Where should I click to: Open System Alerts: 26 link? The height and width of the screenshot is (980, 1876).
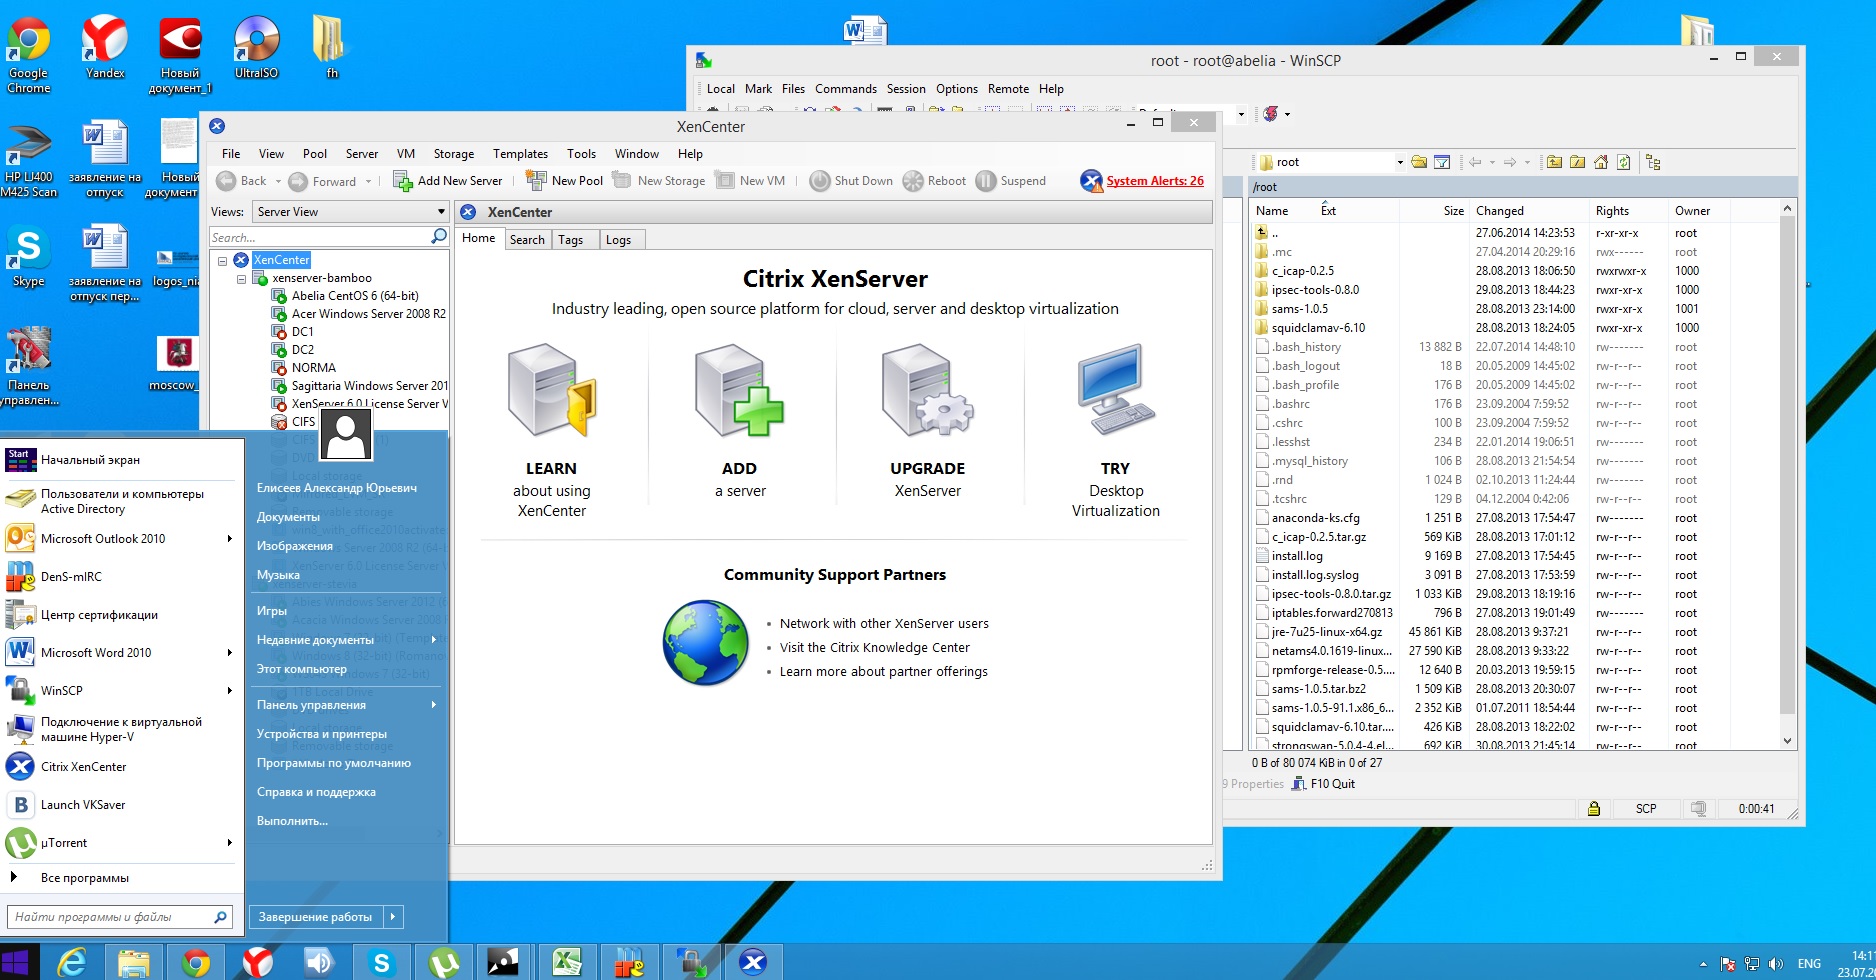pos(1155,181)
